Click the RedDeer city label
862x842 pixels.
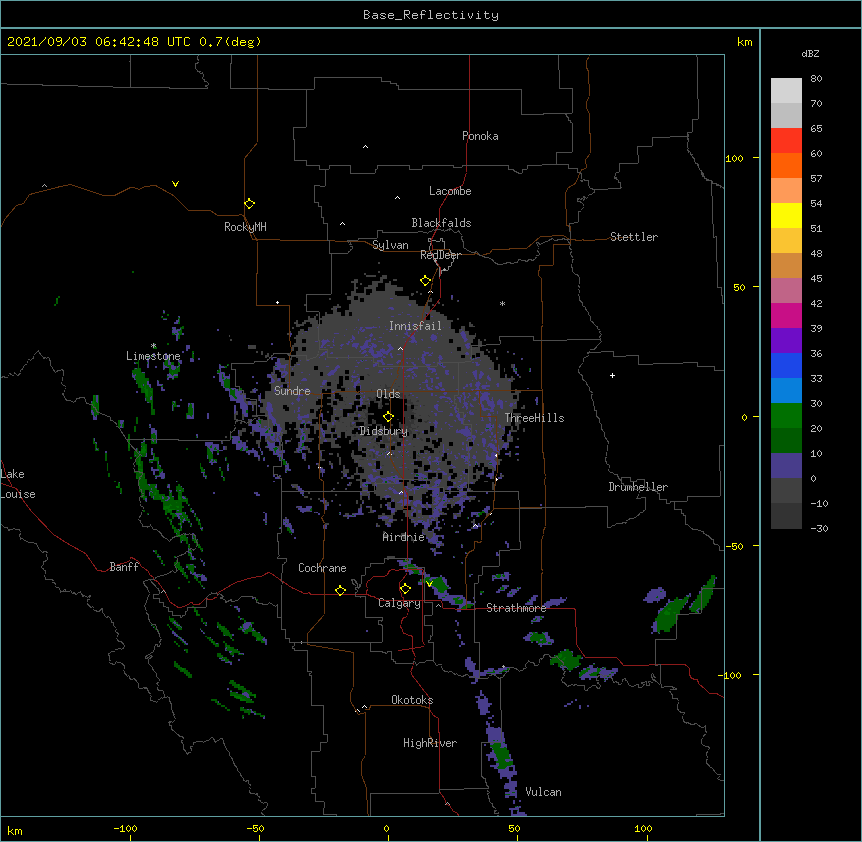tap(440, 255)
